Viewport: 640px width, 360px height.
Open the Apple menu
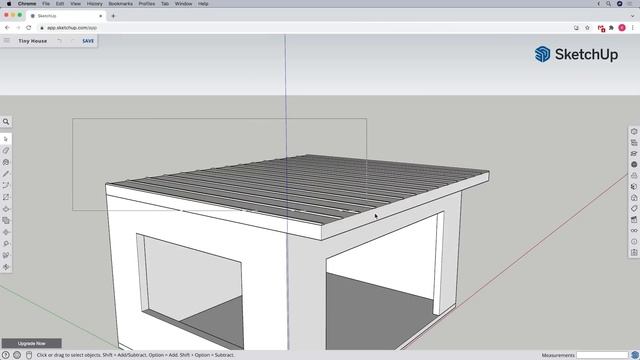click(x=9, y=4)
